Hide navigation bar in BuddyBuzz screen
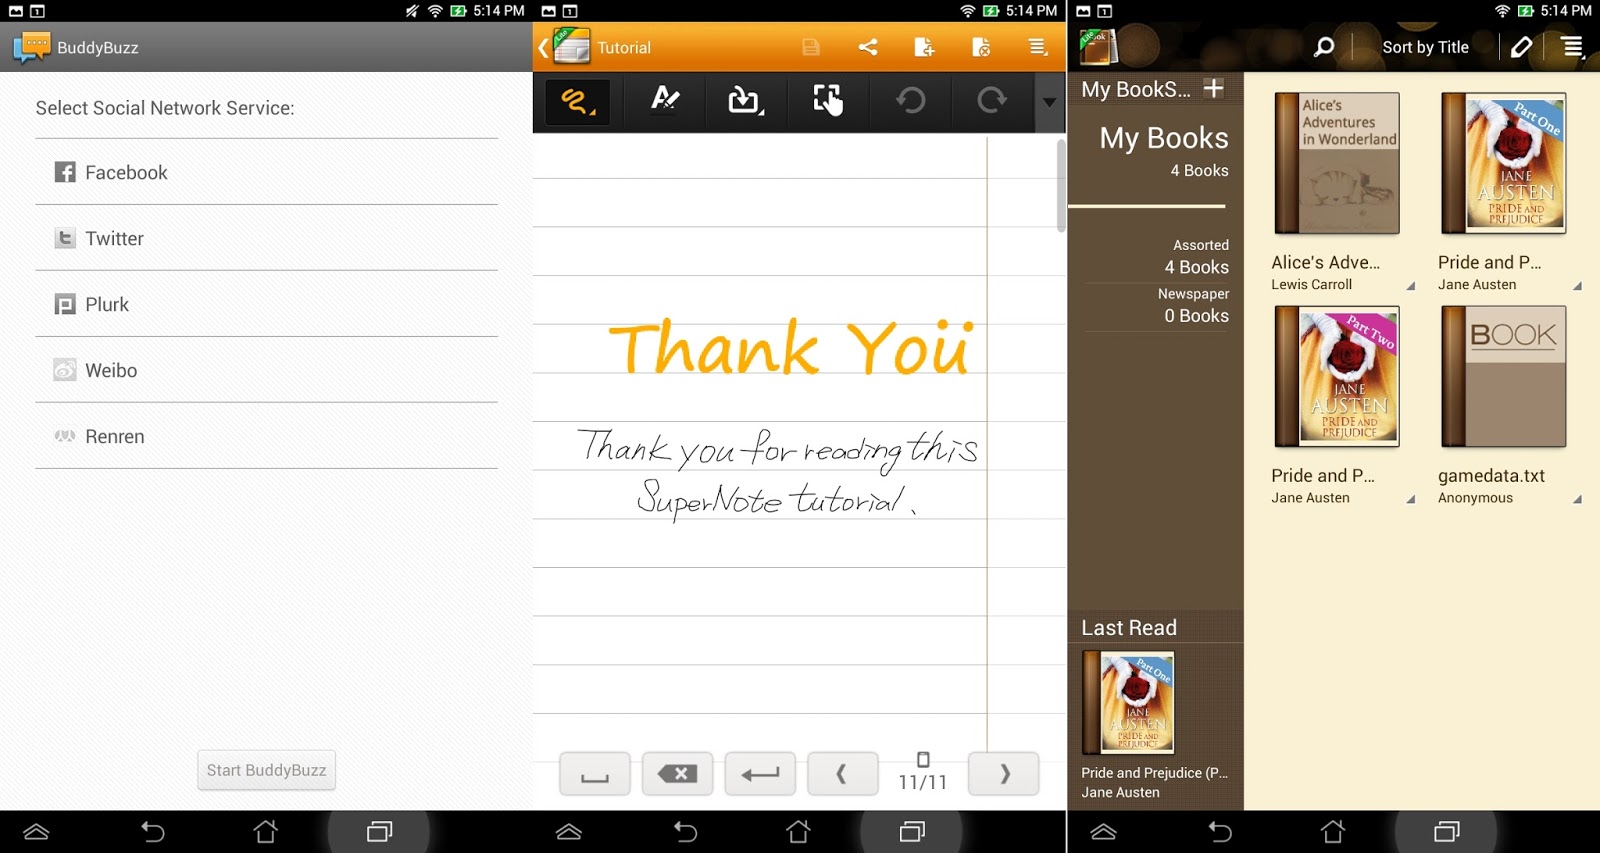The height and width of the screenshot is (853, 1600). click(36, 832)
